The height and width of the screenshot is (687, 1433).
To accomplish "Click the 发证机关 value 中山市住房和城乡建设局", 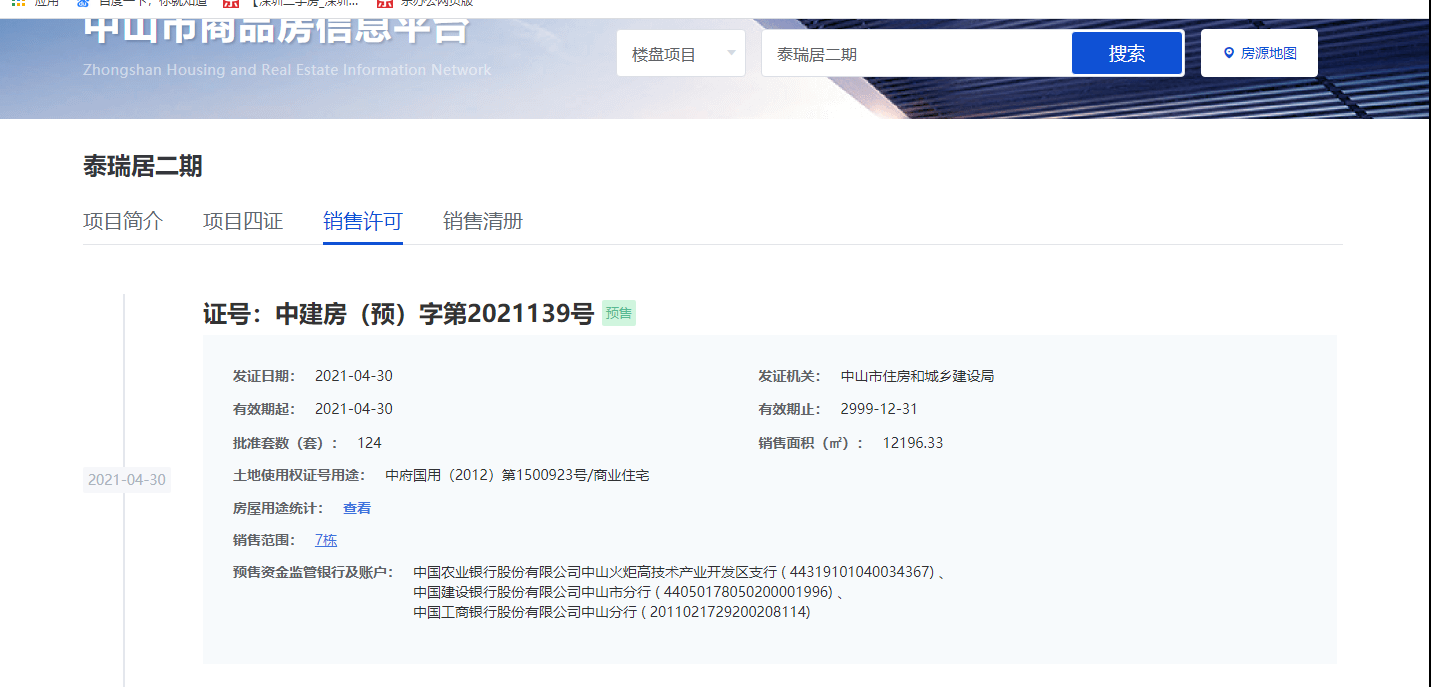I will [918, 376].
